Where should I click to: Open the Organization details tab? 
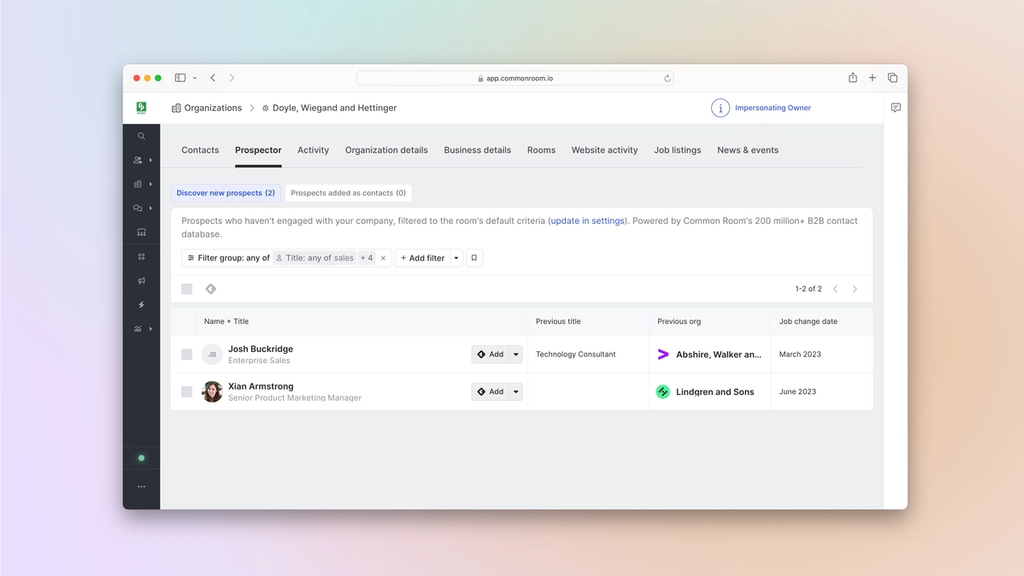[386, 150]
